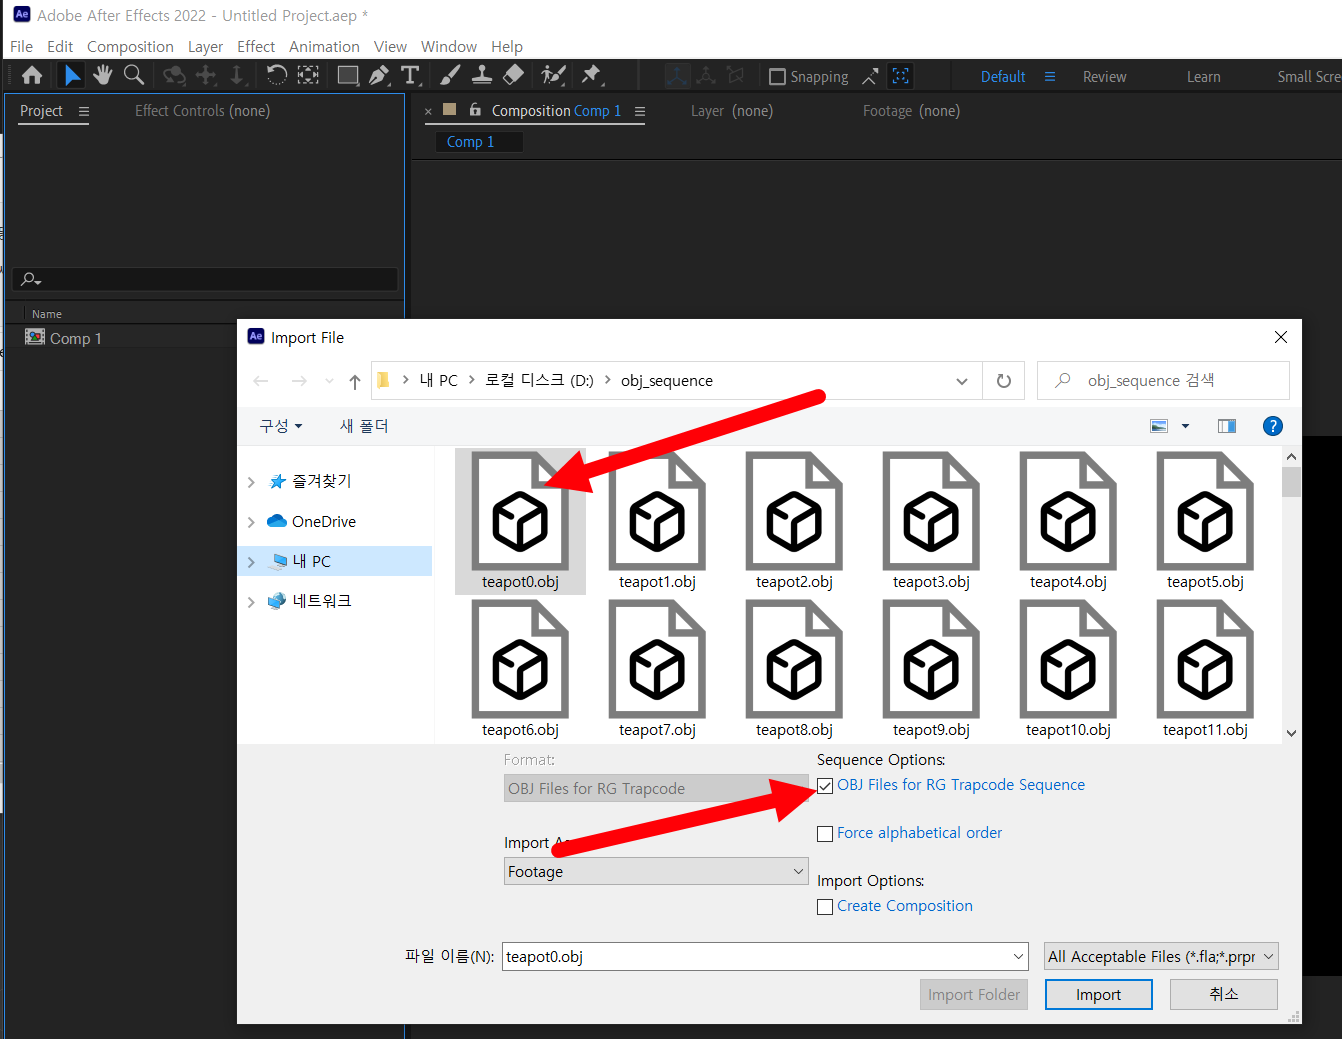Select the teapot10.obj file
The image size is (1342, 1039).
coord(1068,670)
